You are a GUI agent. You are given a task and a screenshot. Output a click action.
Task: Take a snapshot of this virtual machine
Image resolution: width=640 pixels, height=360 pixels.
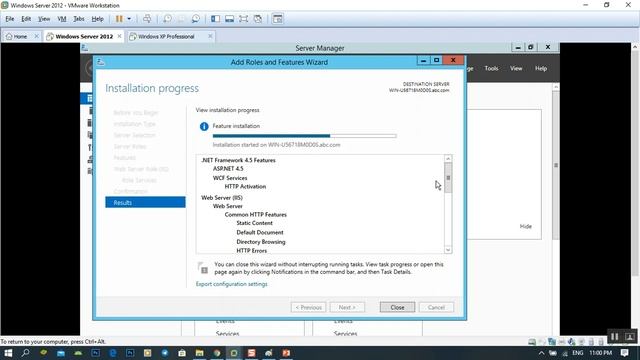pos(167,19)
